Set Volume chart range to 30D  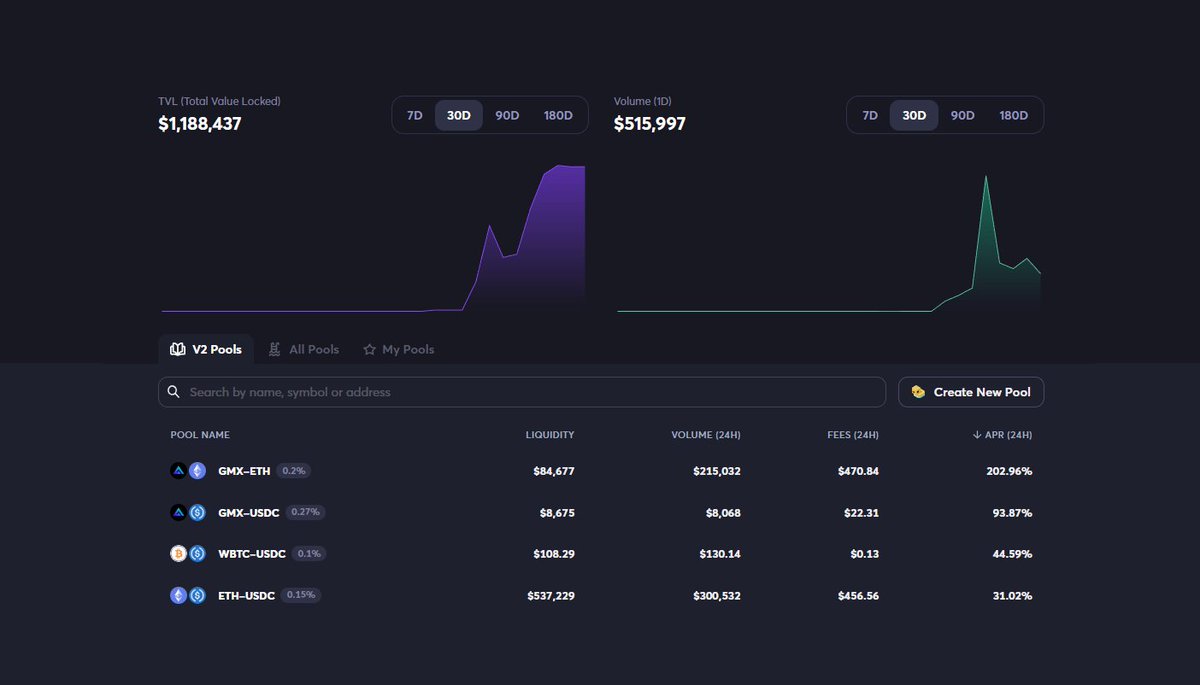pos(914,115)
